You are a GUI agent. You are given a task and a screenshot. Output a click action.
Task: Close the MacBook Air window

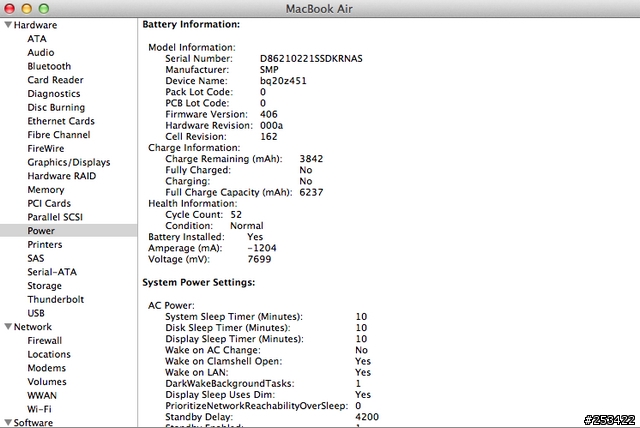coord(9,8)
